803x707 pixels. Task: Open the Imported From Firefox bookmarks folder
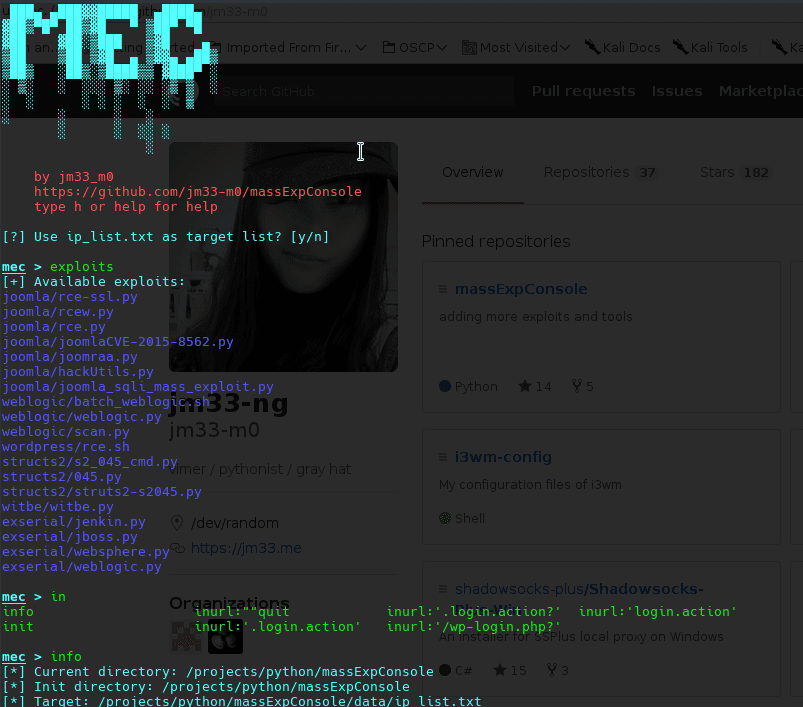pyautogui.click(x=289, y=48)
